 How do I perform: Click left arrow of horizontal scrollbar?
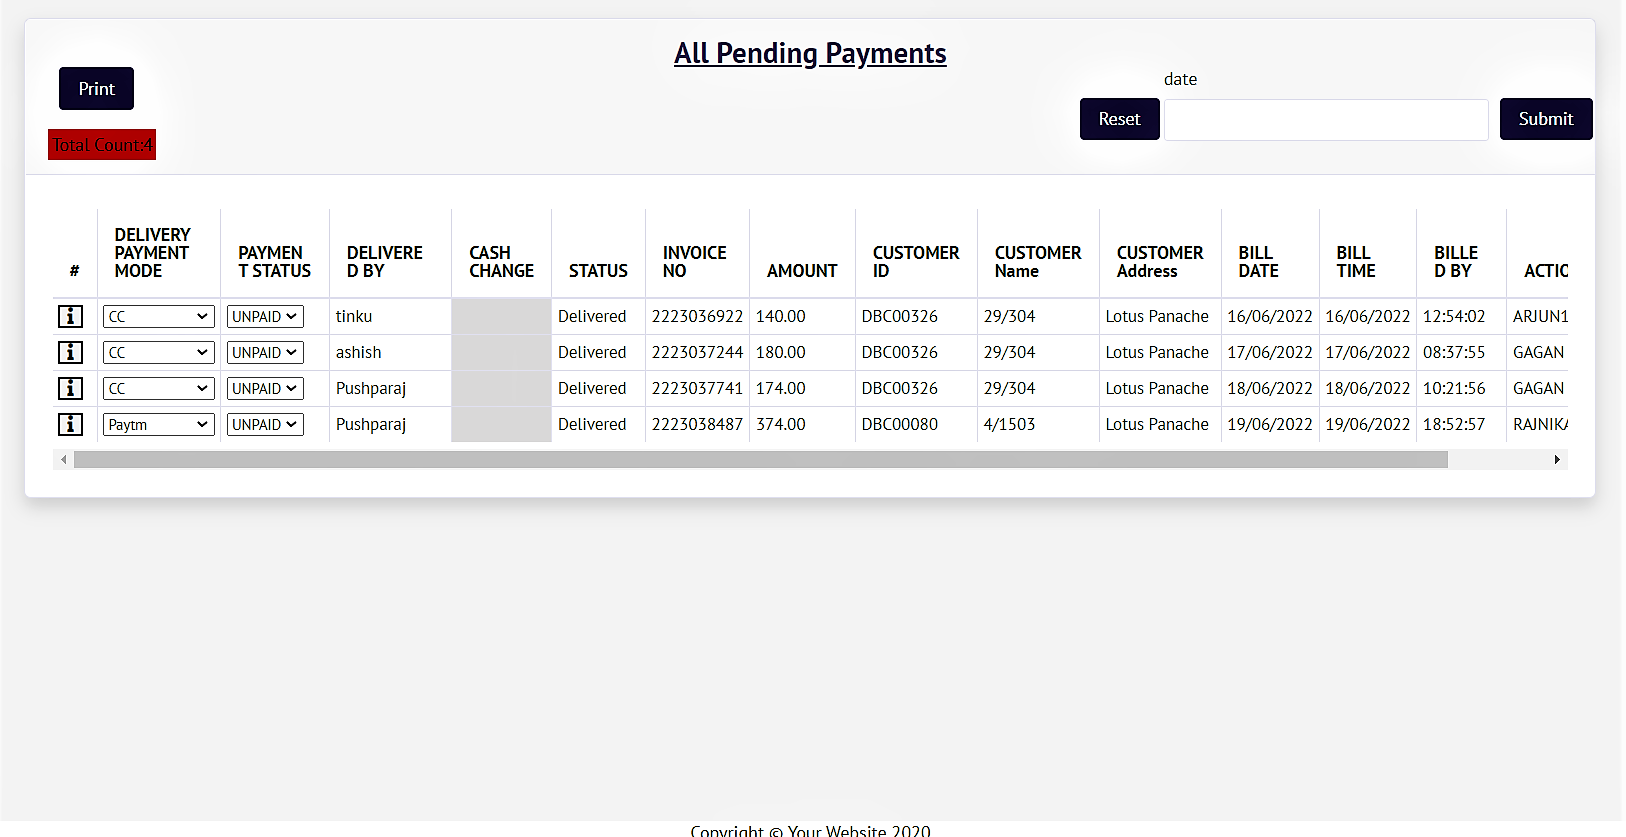(64, 460)
